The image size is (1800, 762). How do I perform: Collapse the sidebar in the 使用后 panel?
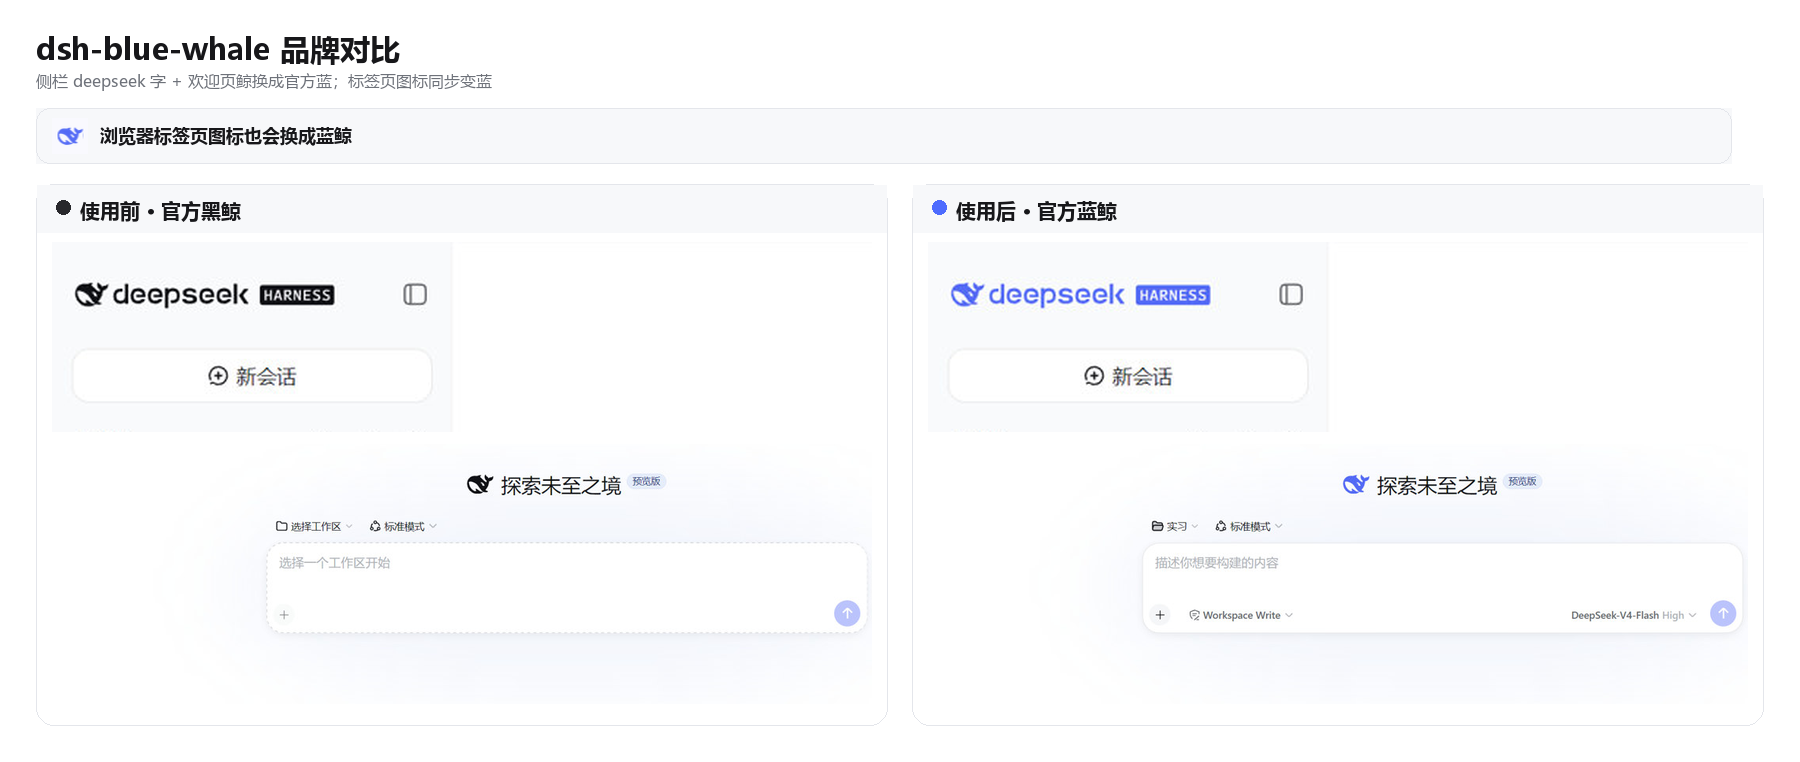tap(1291, 294)
